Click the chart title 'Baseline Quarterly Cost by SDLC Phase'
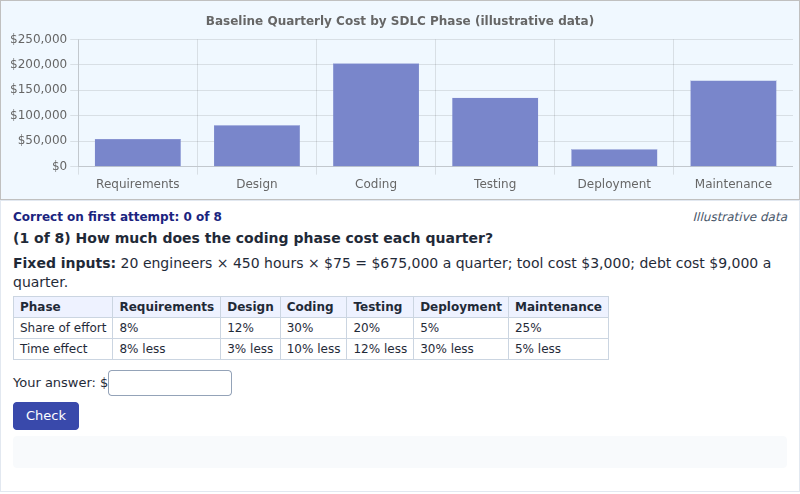This screenshot has height=494, width=800. [399, 21]
